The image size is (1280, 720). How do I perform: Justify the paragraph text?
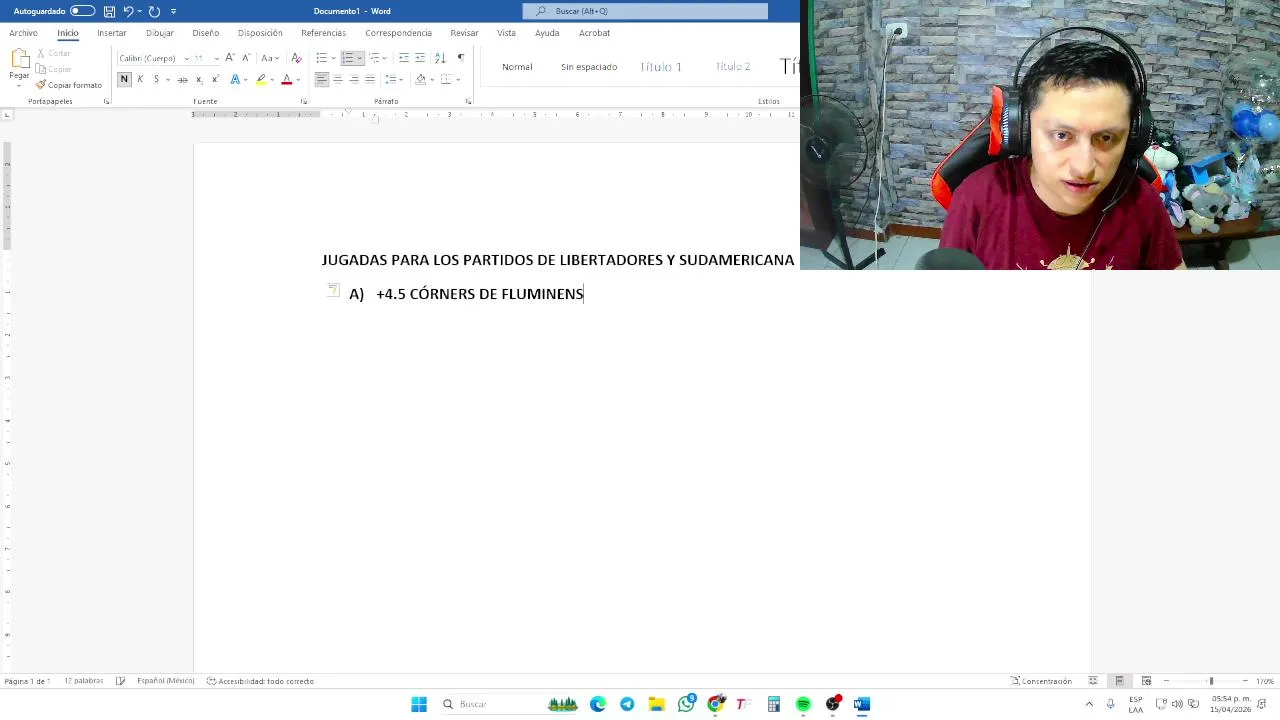click(x=370, y=79)
